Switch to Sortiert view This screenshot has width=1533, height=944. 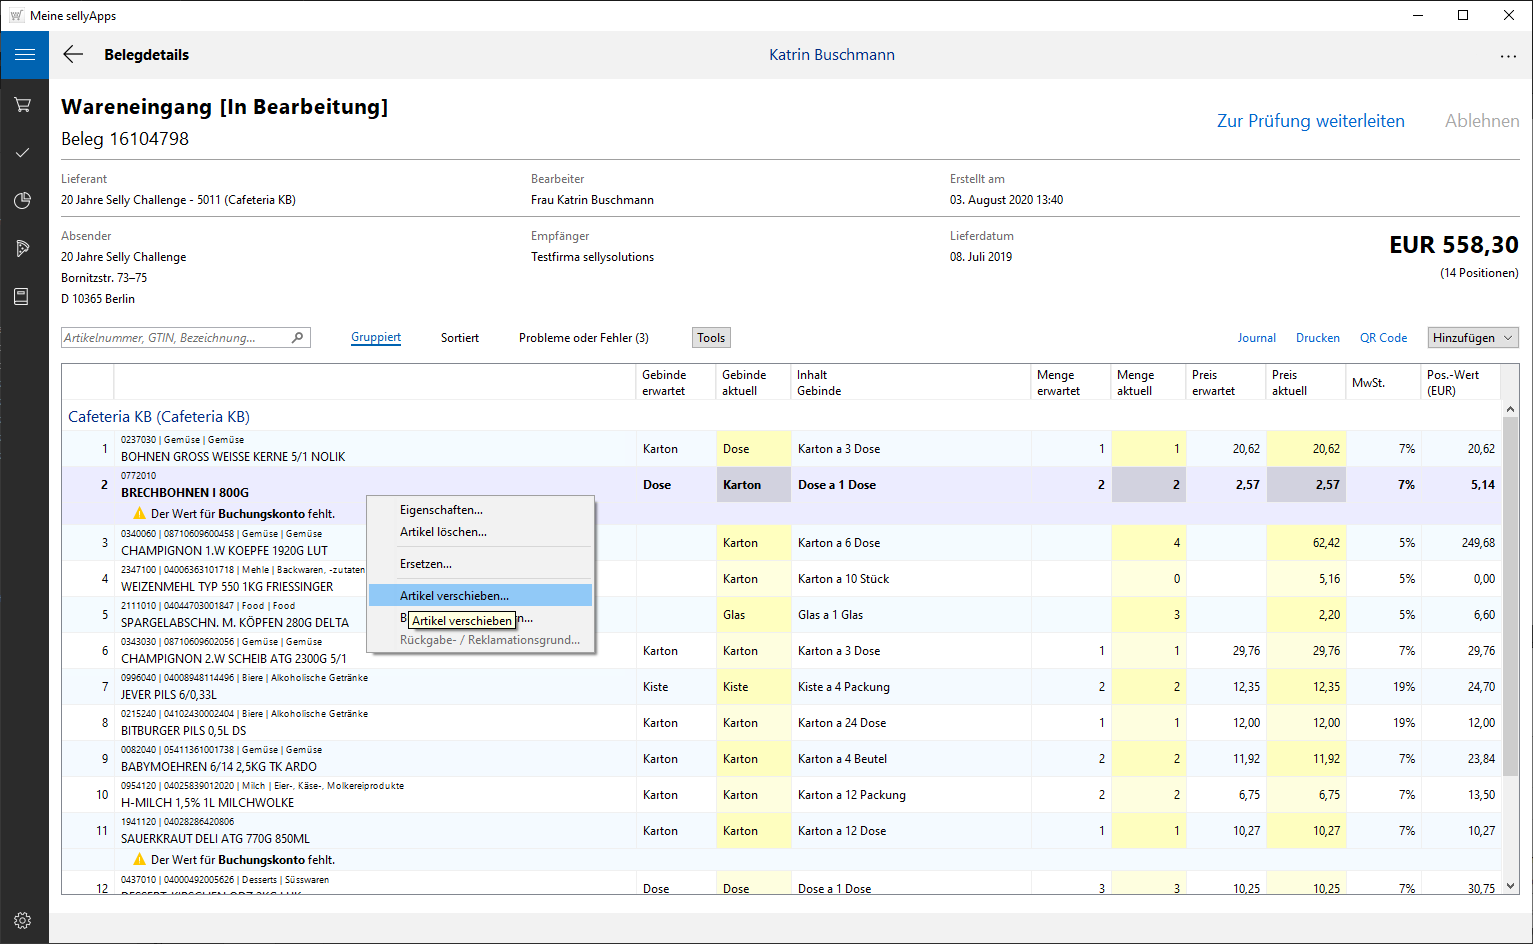[x=460, y=338]
